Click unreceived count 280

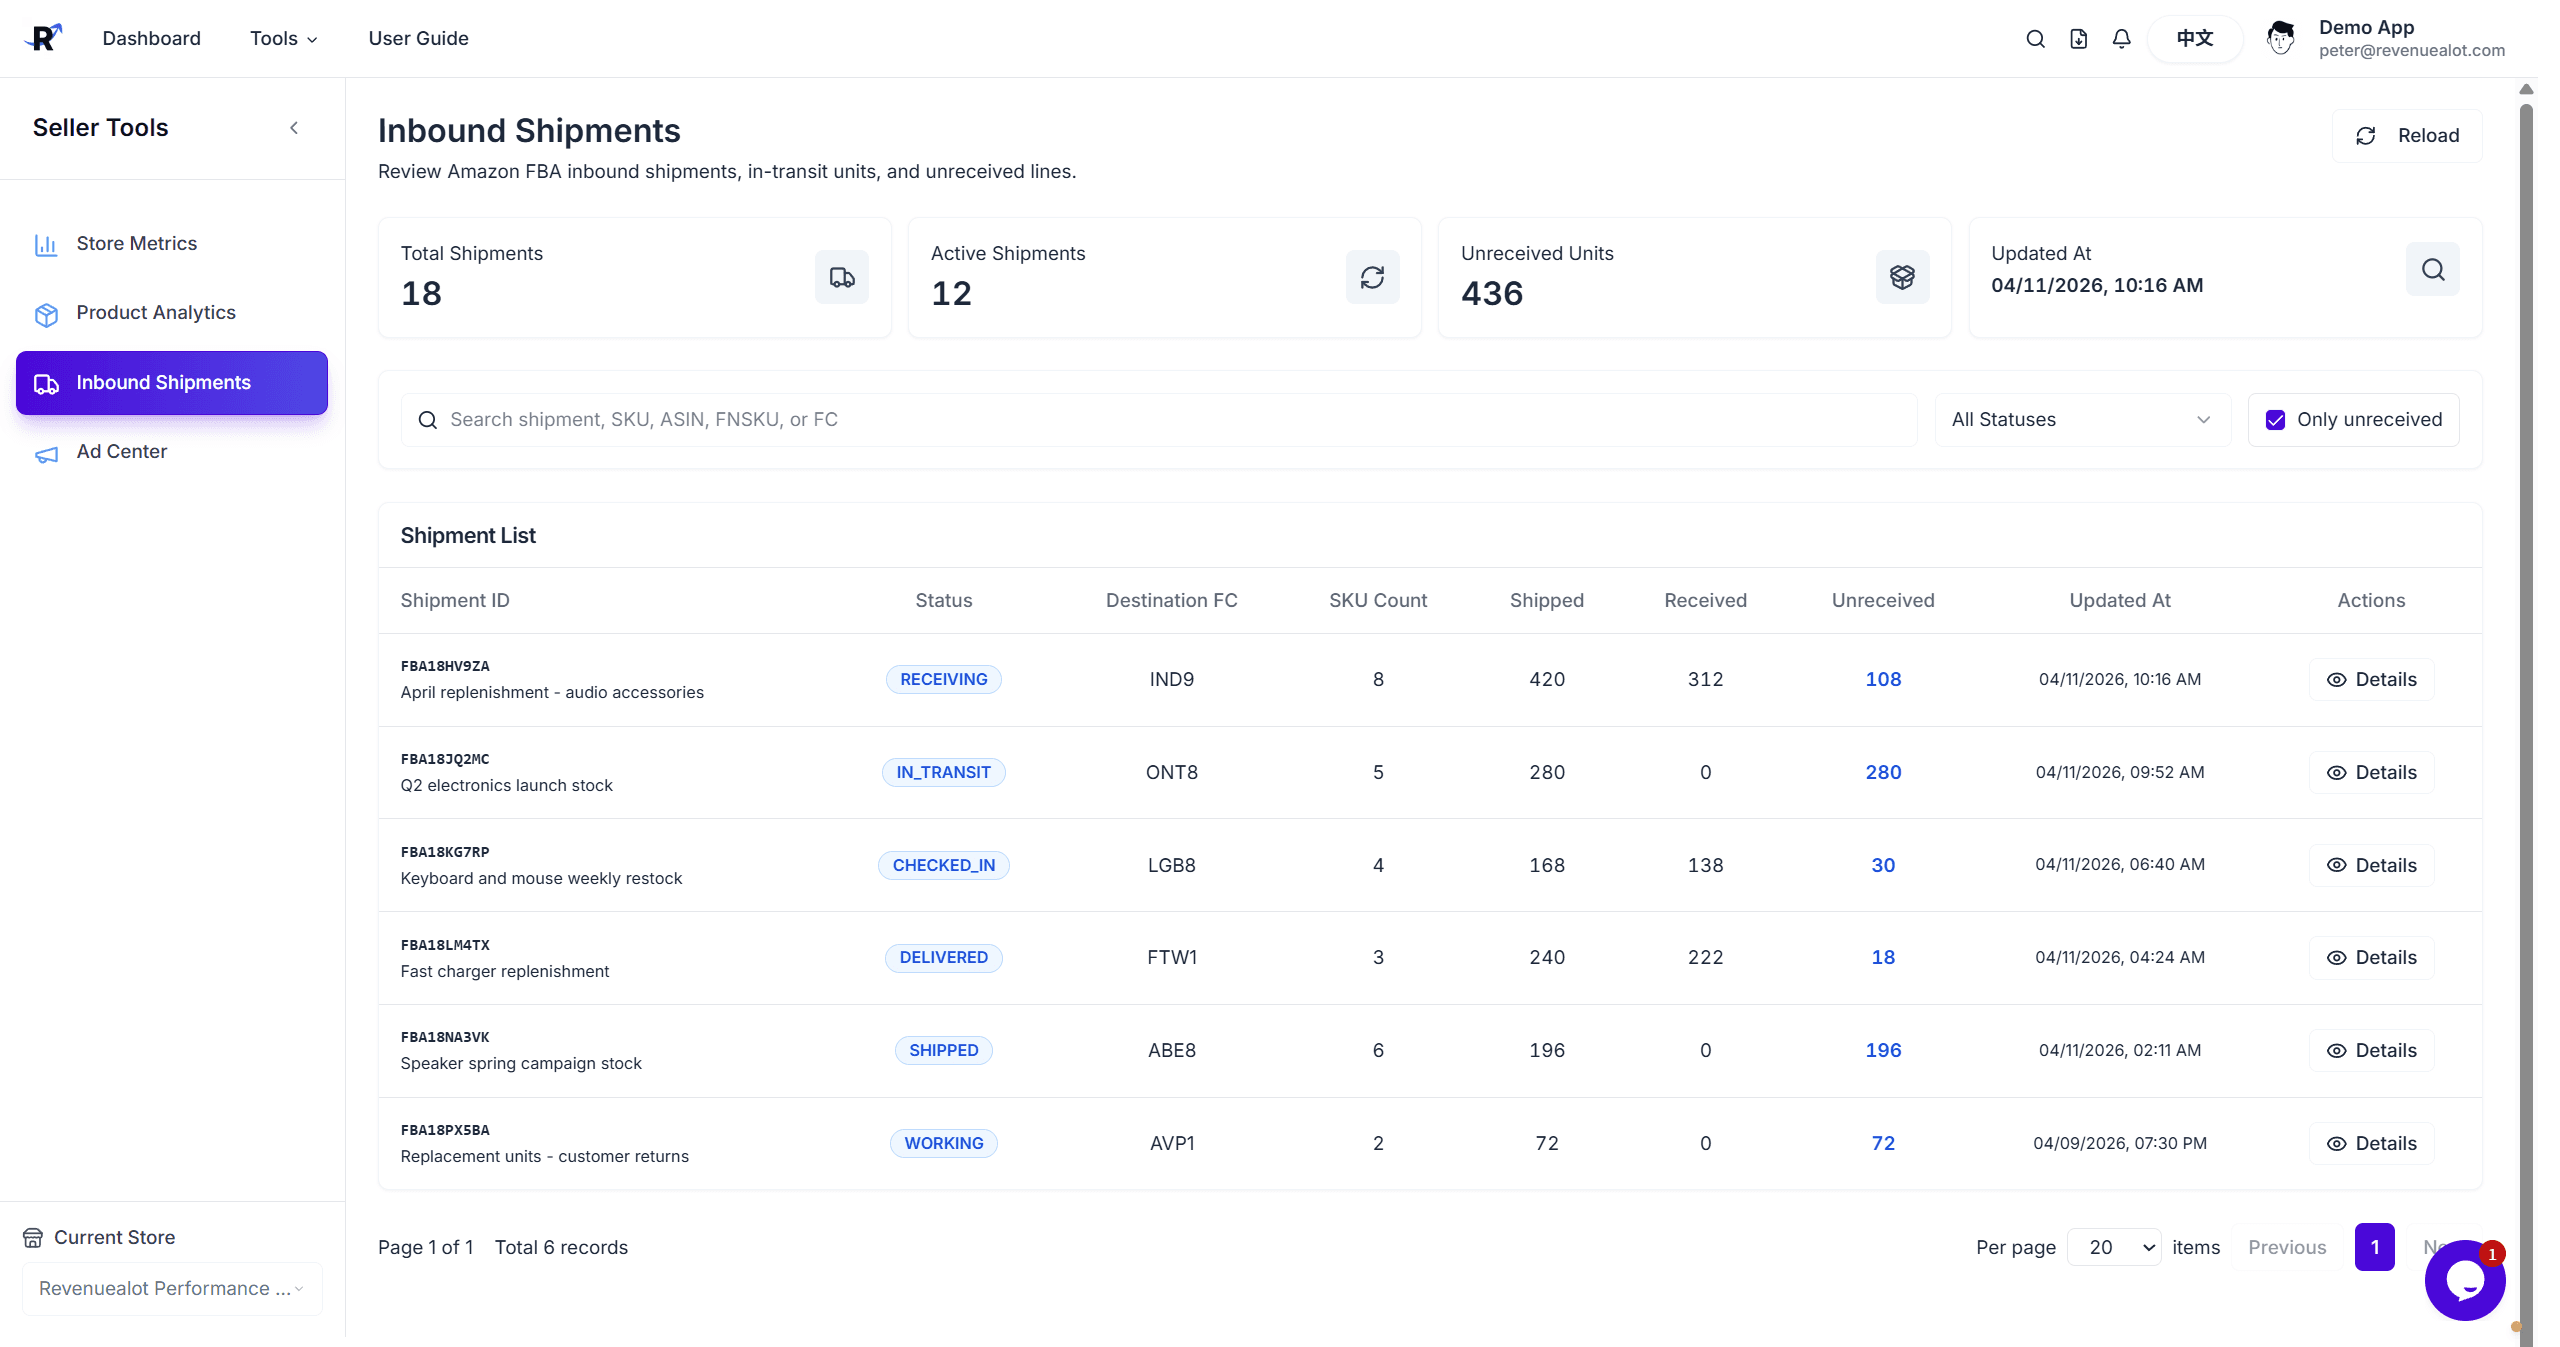[x=1883, y=773]
